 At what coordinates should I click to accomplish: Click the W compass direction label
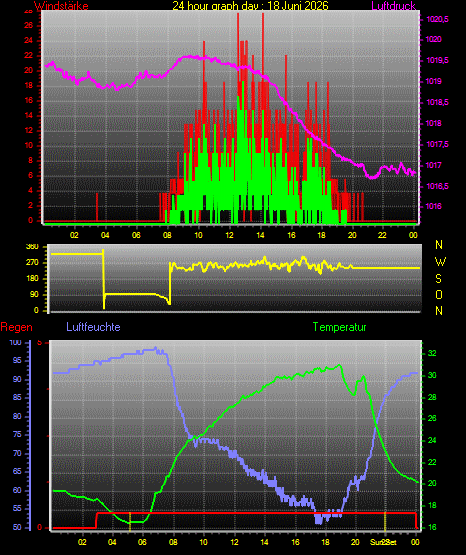coord(440,262)
